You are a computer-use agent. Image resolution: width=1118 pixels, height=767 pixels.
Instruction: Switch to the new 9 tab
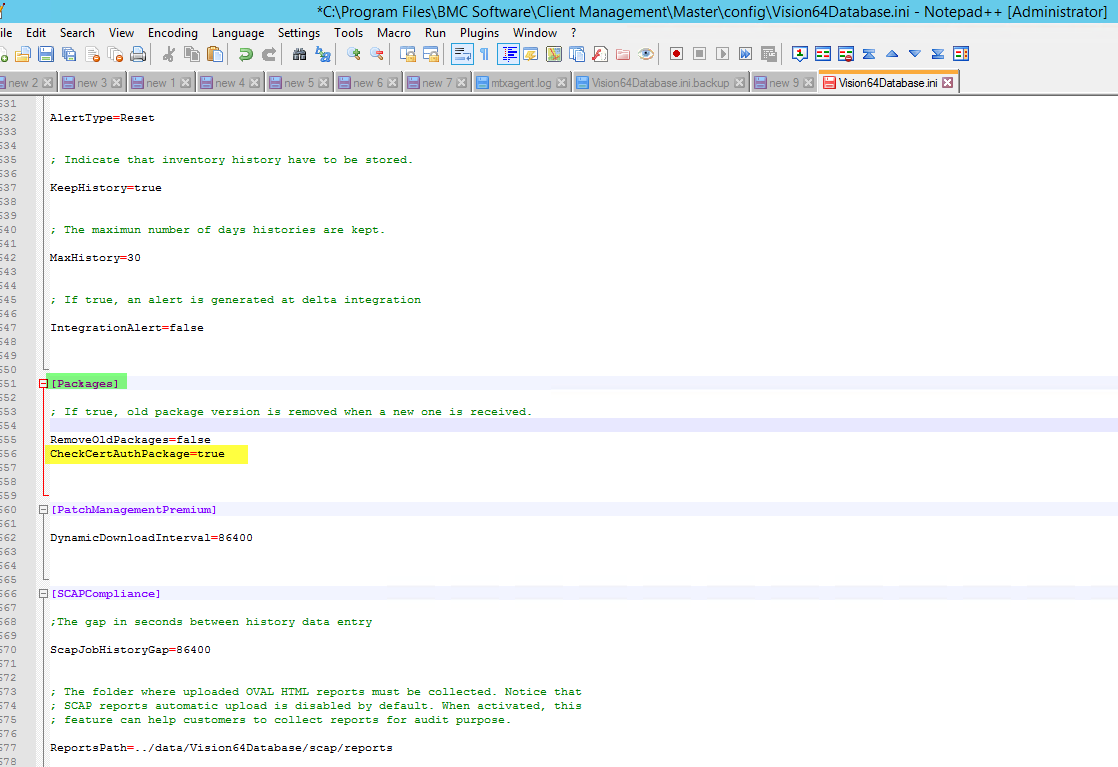[x=784, y=83]
